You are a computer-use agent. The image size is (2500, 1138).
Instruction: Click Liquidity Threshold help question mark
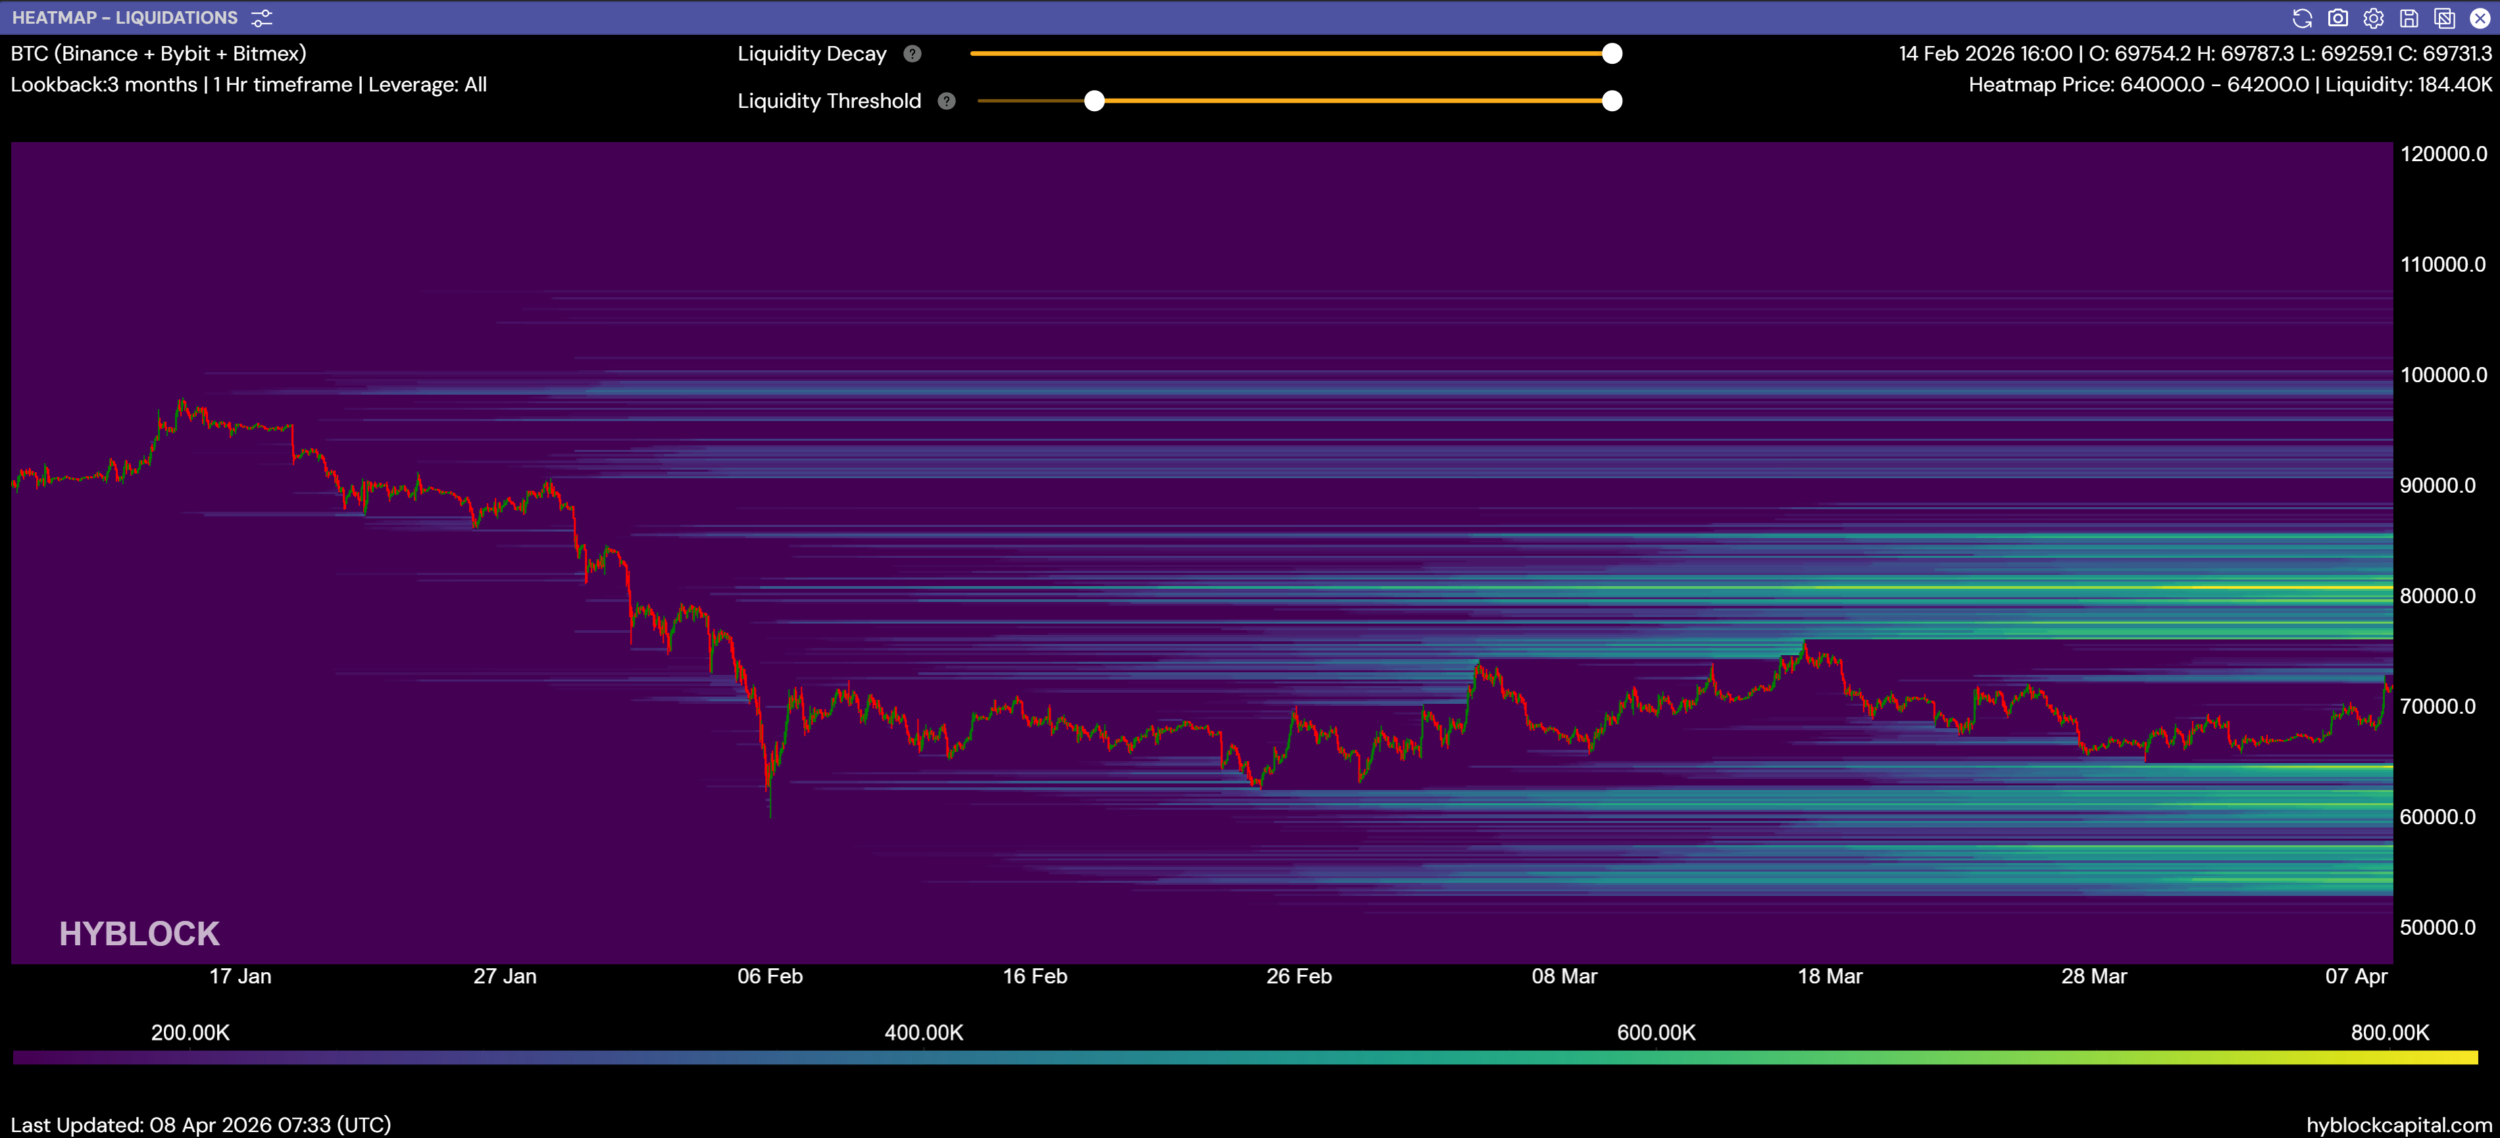pos(946,101)
